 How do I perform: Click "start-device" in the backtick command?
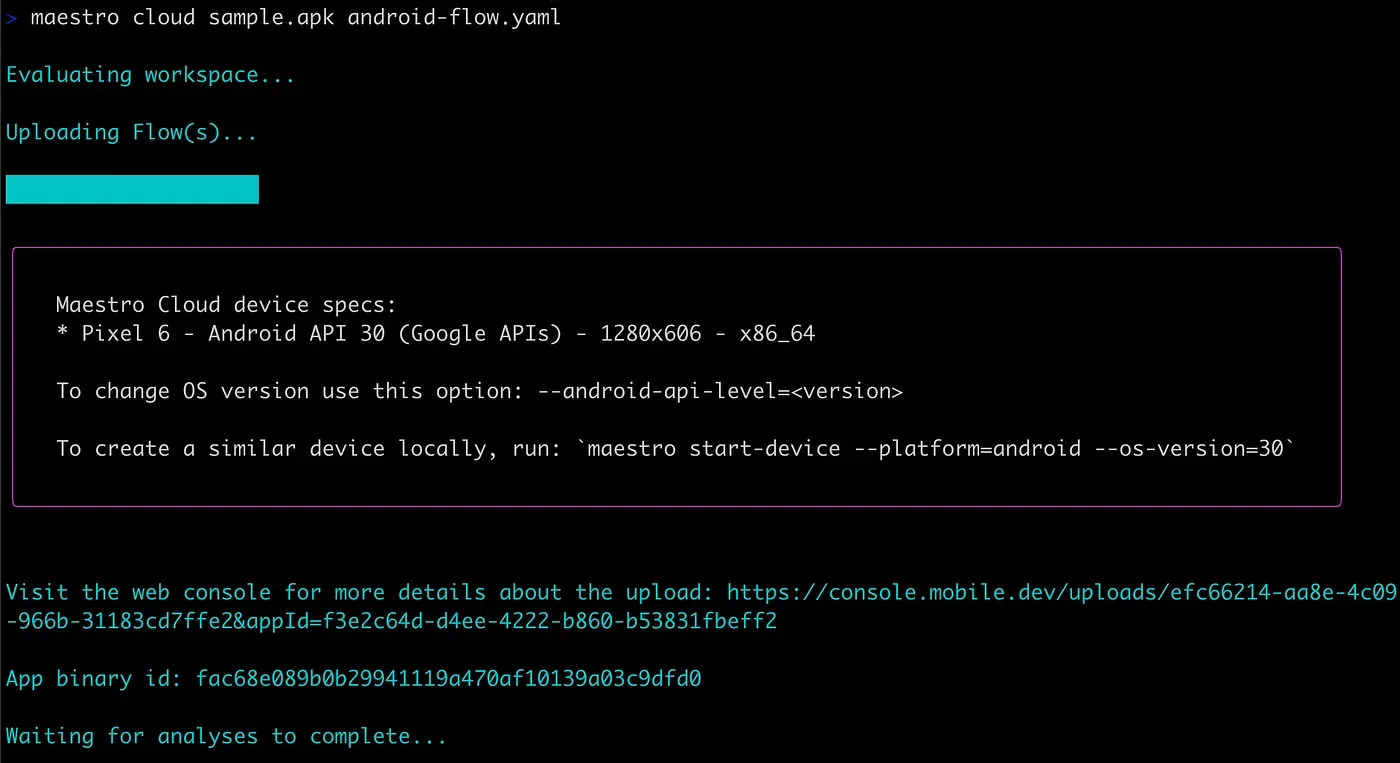click(x=764, y=448)
